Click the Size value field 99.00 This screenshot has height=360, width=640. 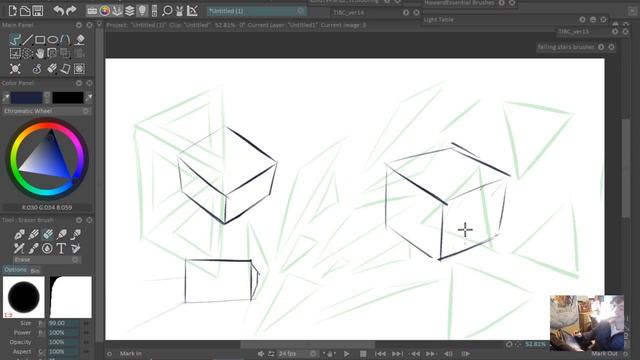pos(63,323)
